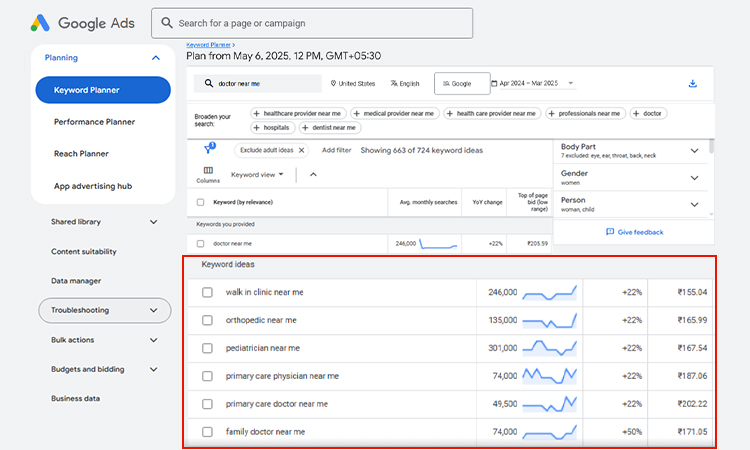Open Business data
The width and height of the screenshot is (750, 450).
pyautogui.click(x=76, y=398)
